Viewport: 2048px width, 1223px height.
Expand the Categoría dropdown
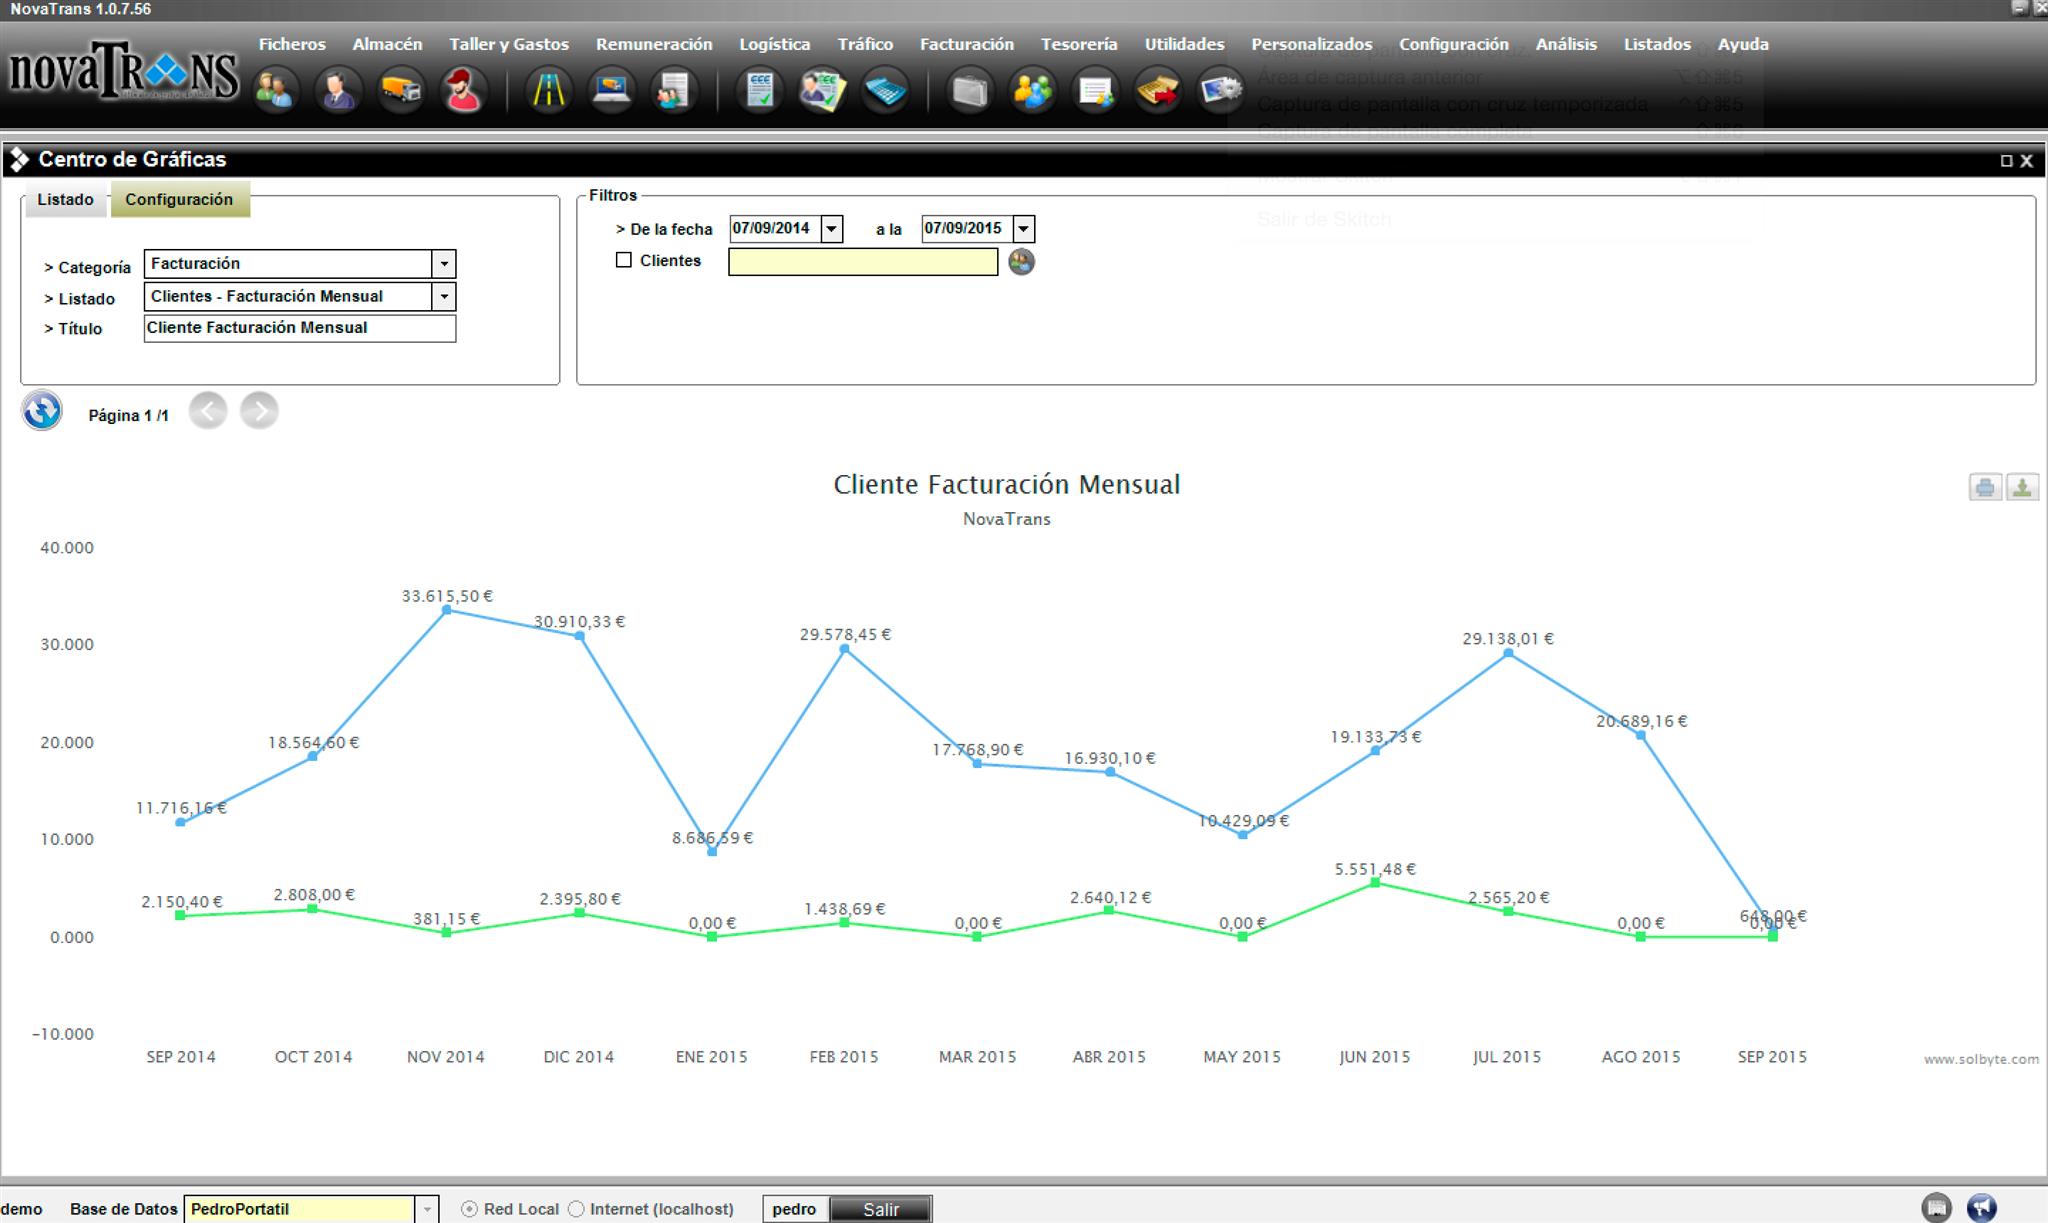pos(444,264)
